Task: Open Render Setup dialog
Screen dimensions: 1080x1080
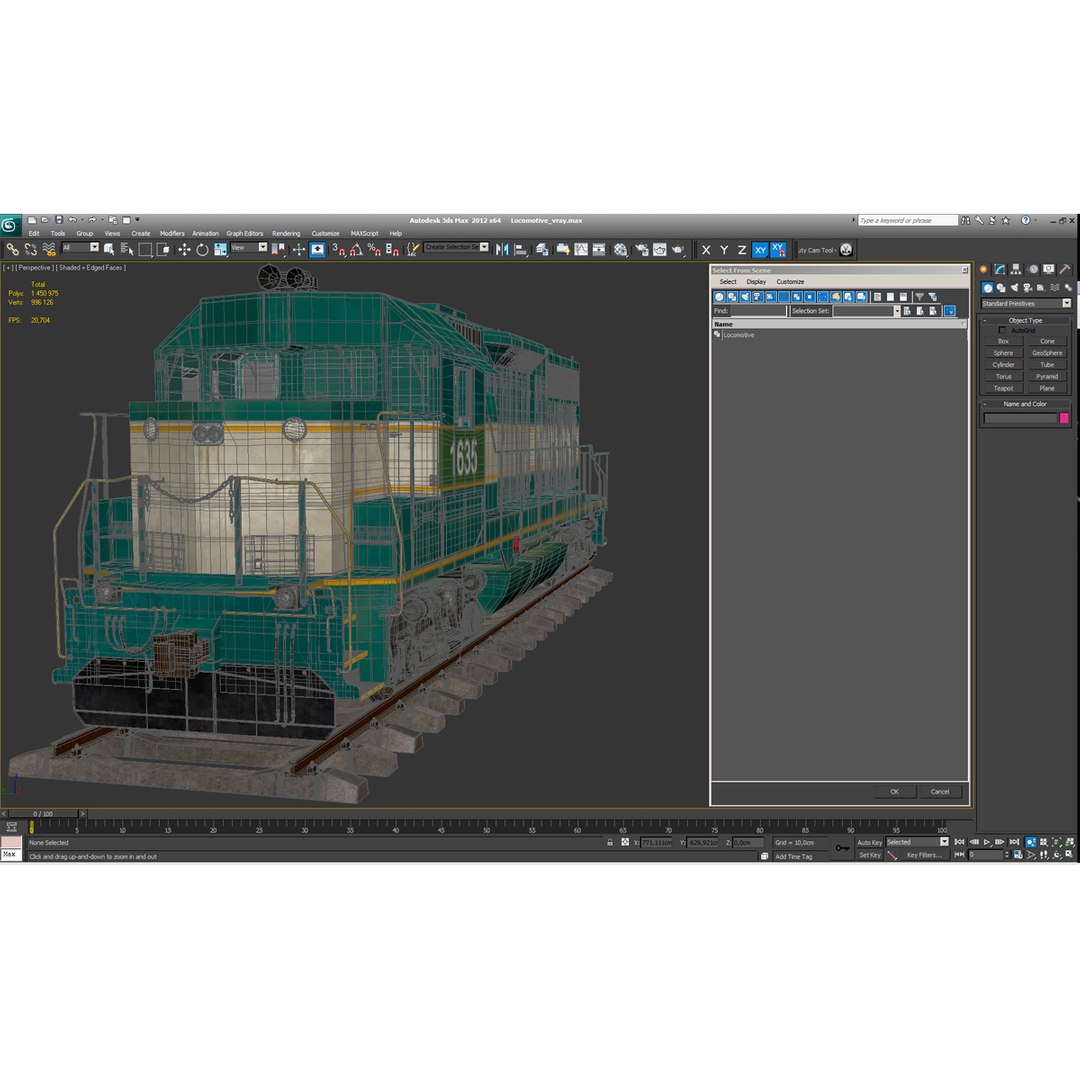Action: [x=642, y=249]
